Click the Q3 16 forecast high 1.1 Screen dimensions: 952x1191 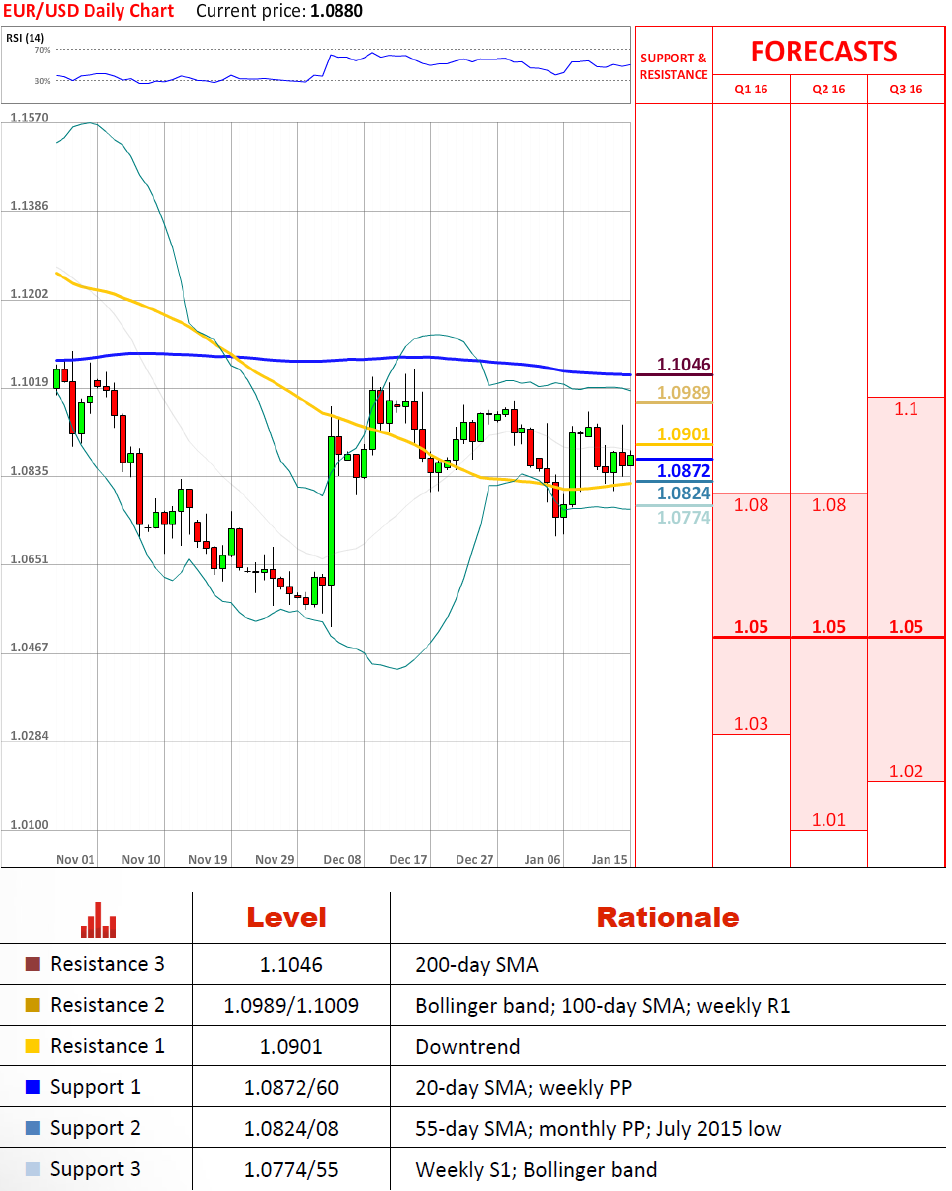point(906,409)
